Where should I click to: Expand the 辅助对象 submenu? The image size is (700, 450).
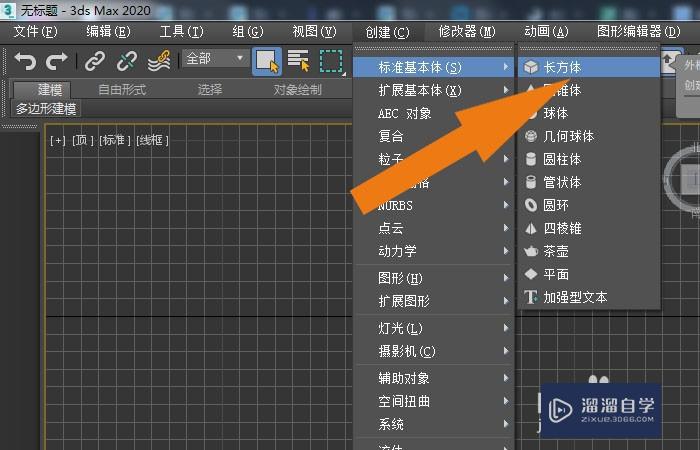coord(434,379)
